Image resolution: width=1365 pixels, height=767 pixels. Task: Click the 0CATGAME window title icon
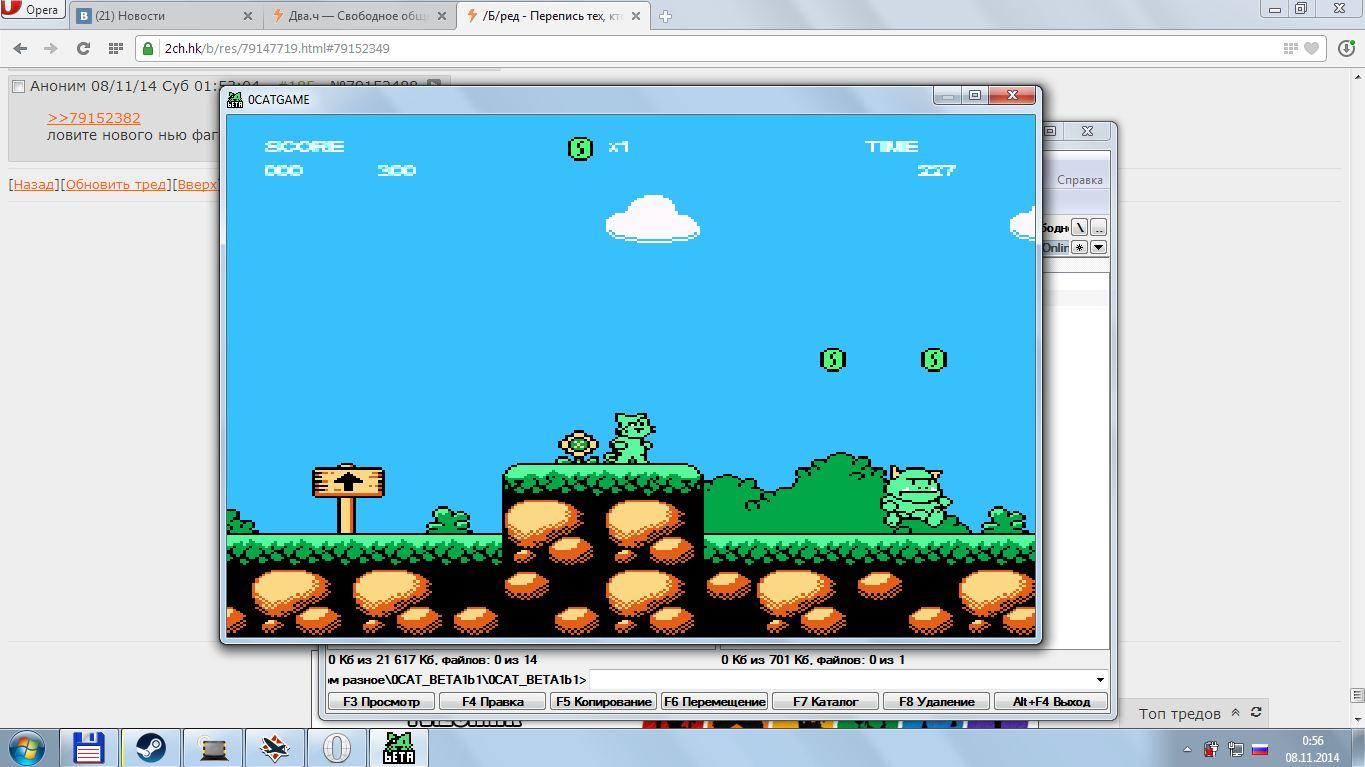[235, 100]
